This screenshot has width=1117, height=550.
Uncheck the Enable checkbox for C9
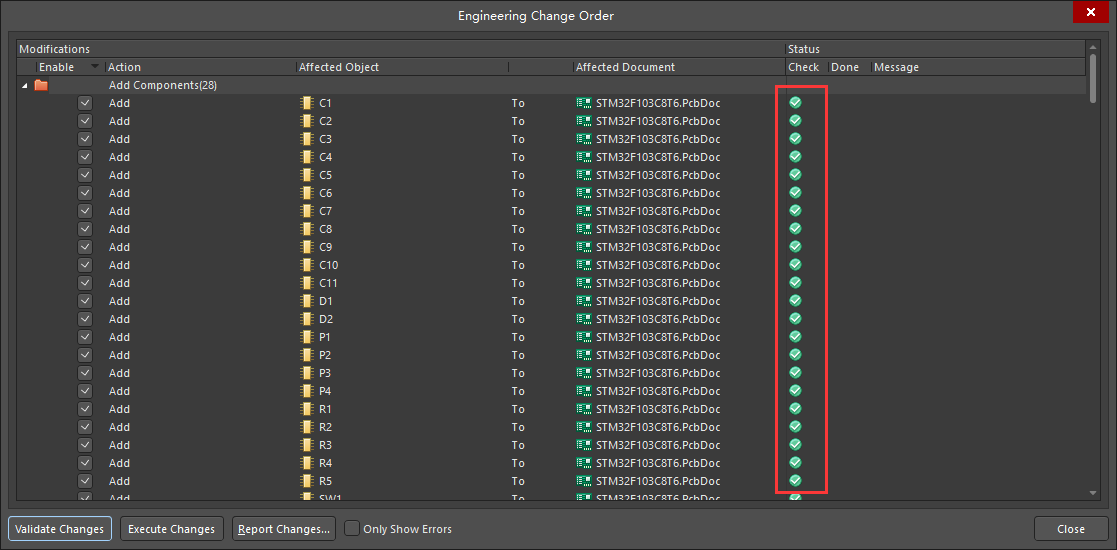pos(85,247)
